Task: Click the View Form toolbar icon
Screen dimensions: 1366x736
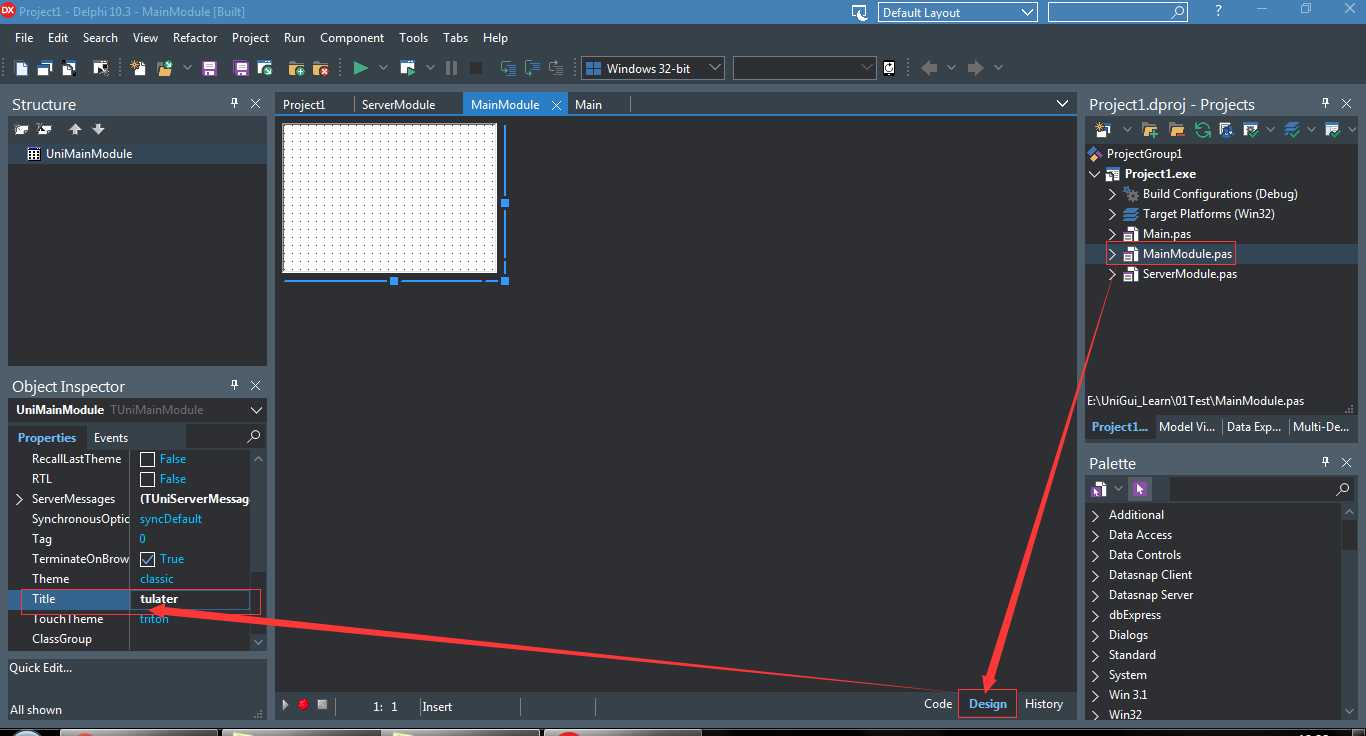Action: point(45,68)
